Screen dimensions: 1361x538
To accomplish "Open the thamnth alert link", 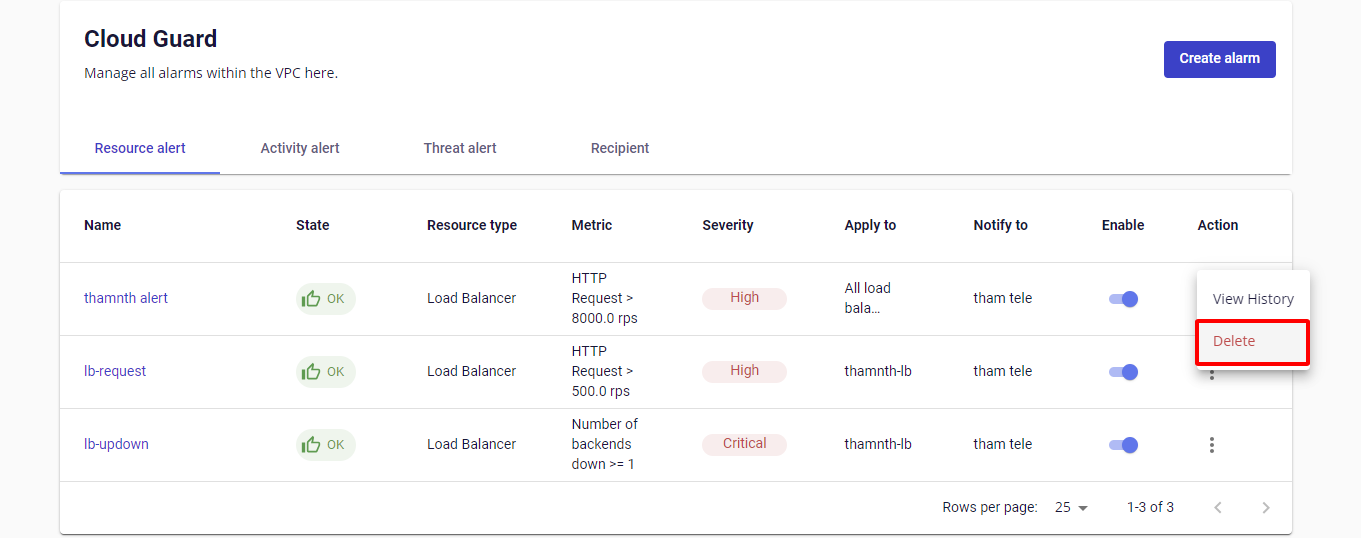I will [x=126, y=298].
